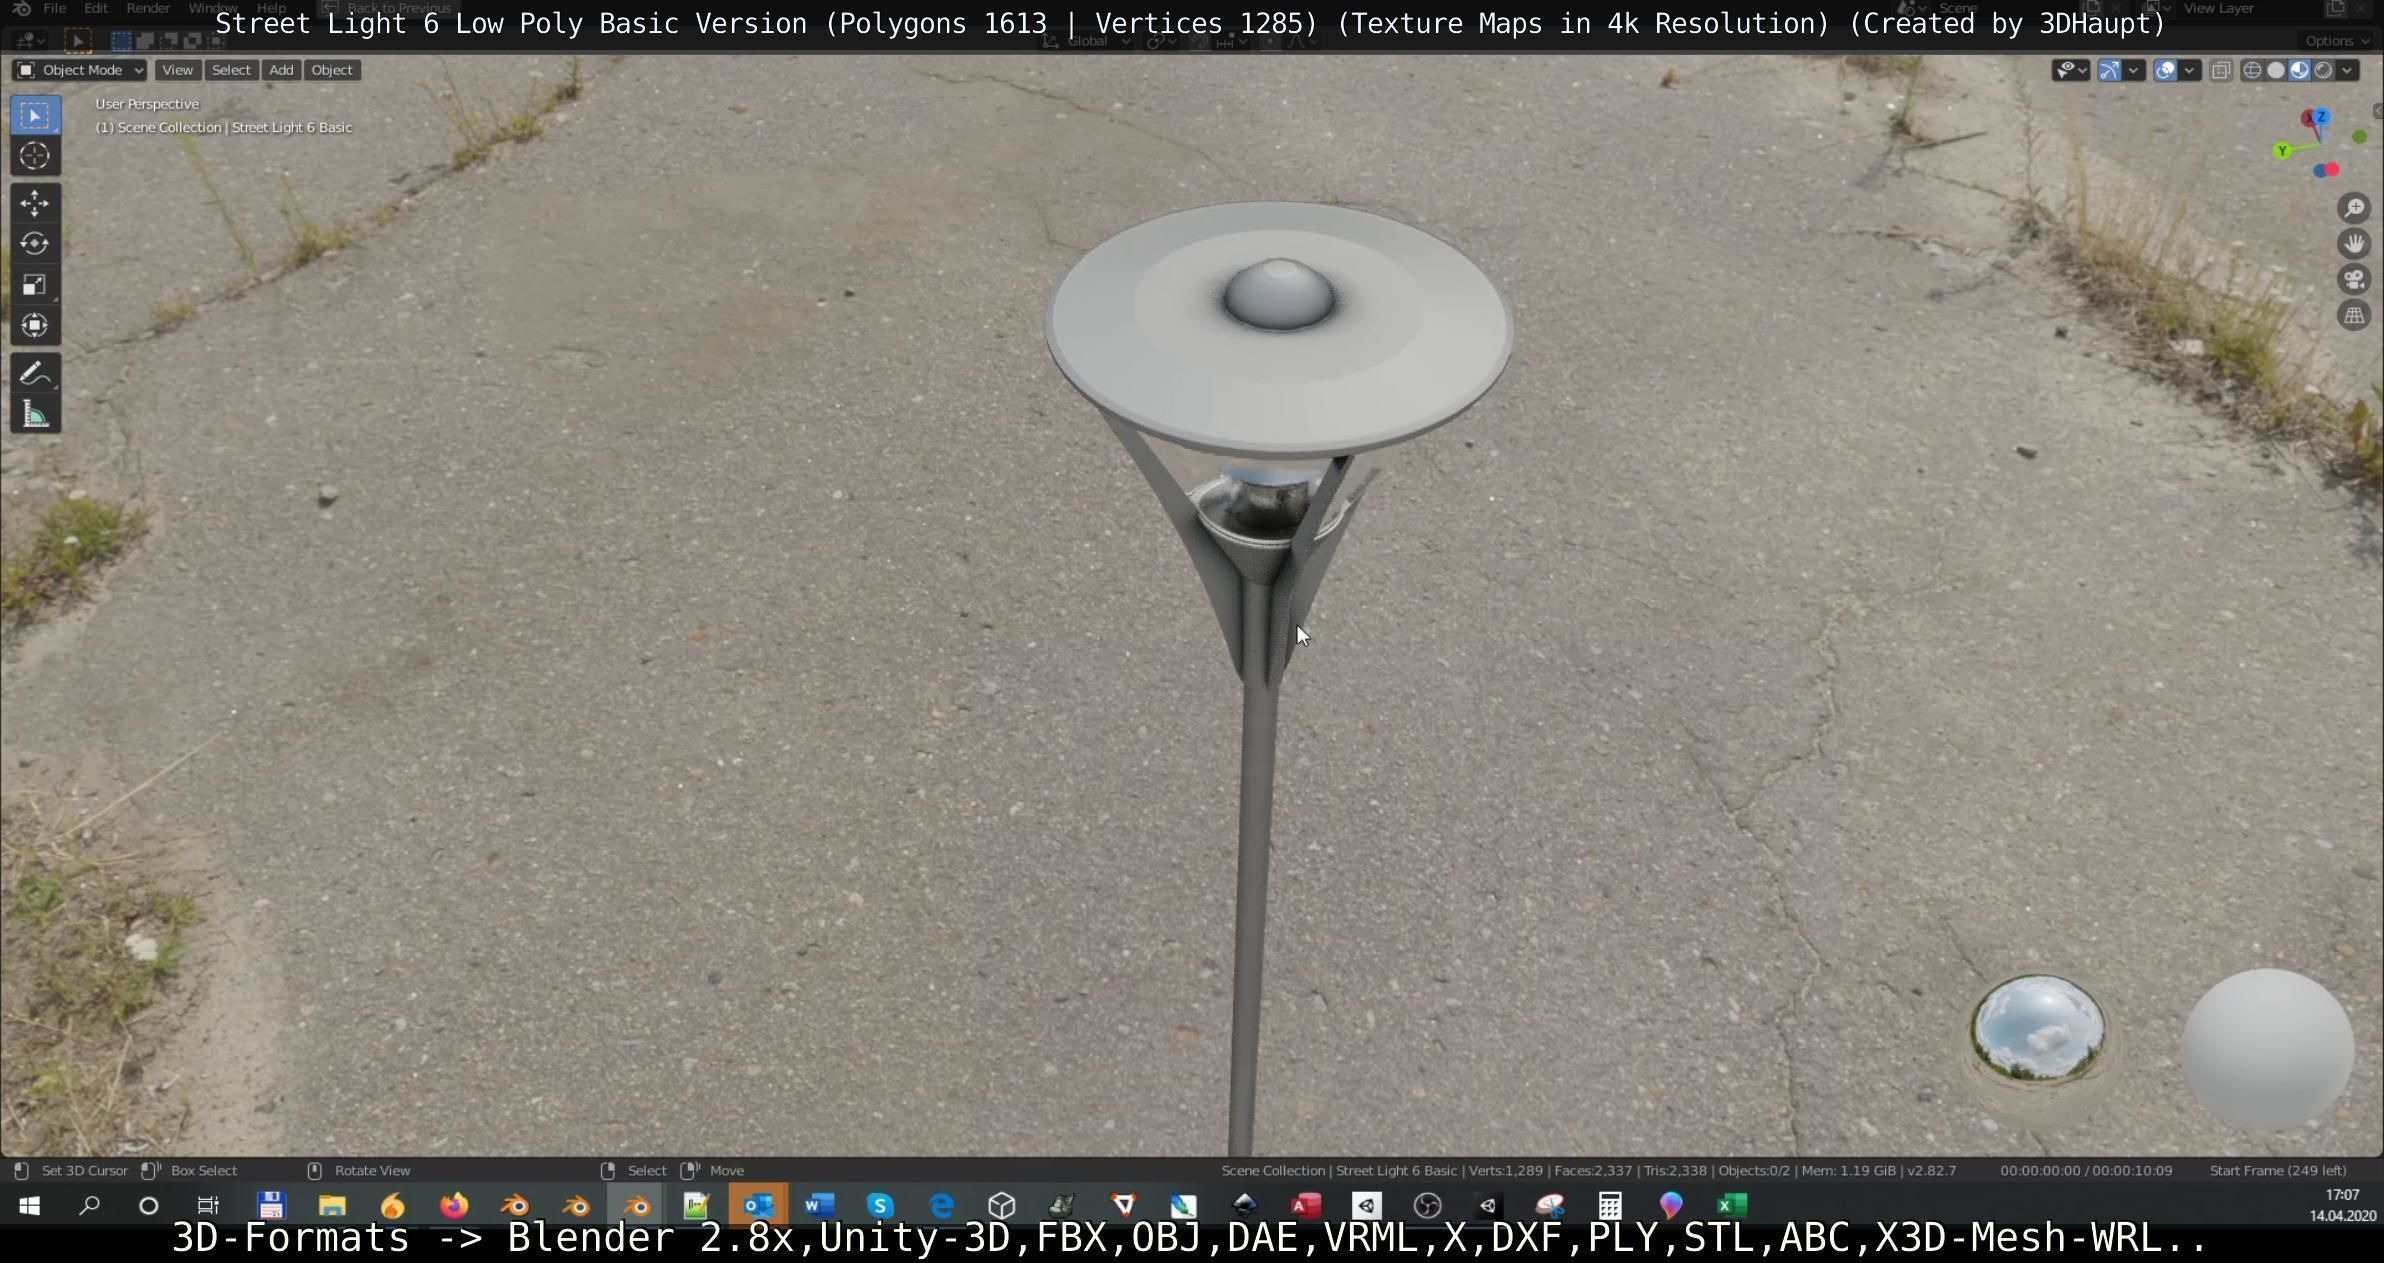Switch to the active Blender taskbar window
Image resolution: width=2384 pixels, height=1263 pixels.
[x=637, y=1205]
